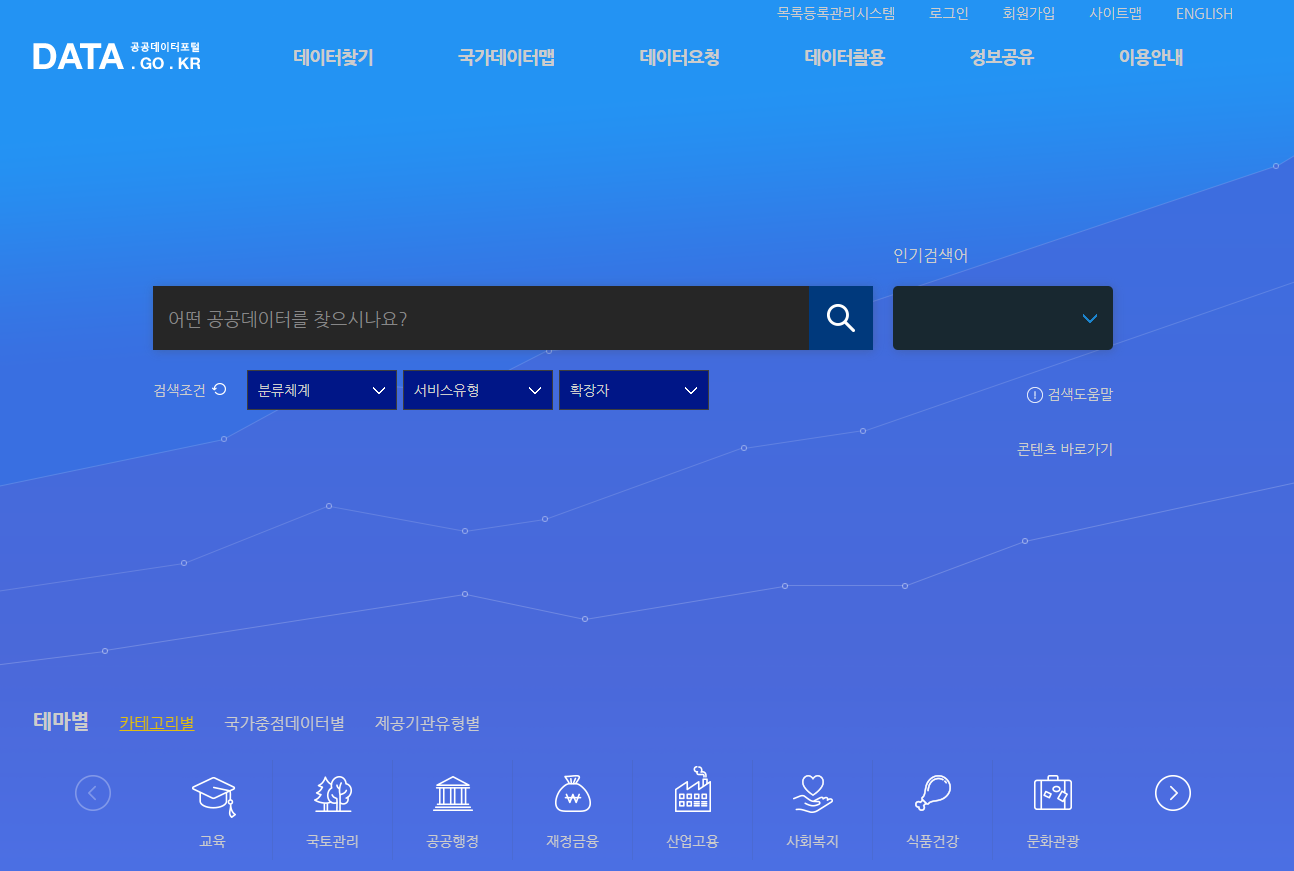Open the 검색도움말 text link
The image size is (1294, 871).
(1080, 395)
